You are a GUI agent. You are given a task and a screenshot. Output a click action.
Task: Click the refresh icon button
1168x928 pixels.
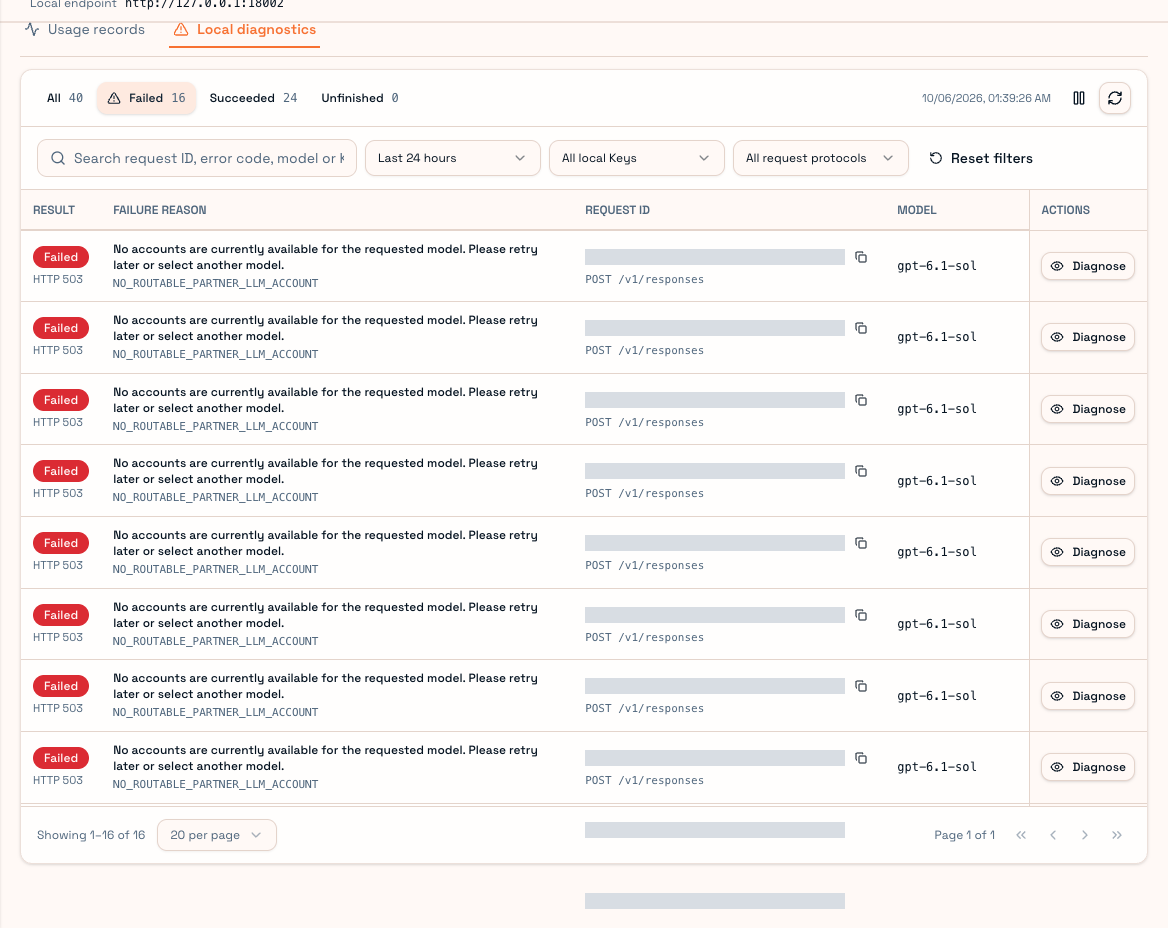pyautogui.click(x=1114, y=98)
